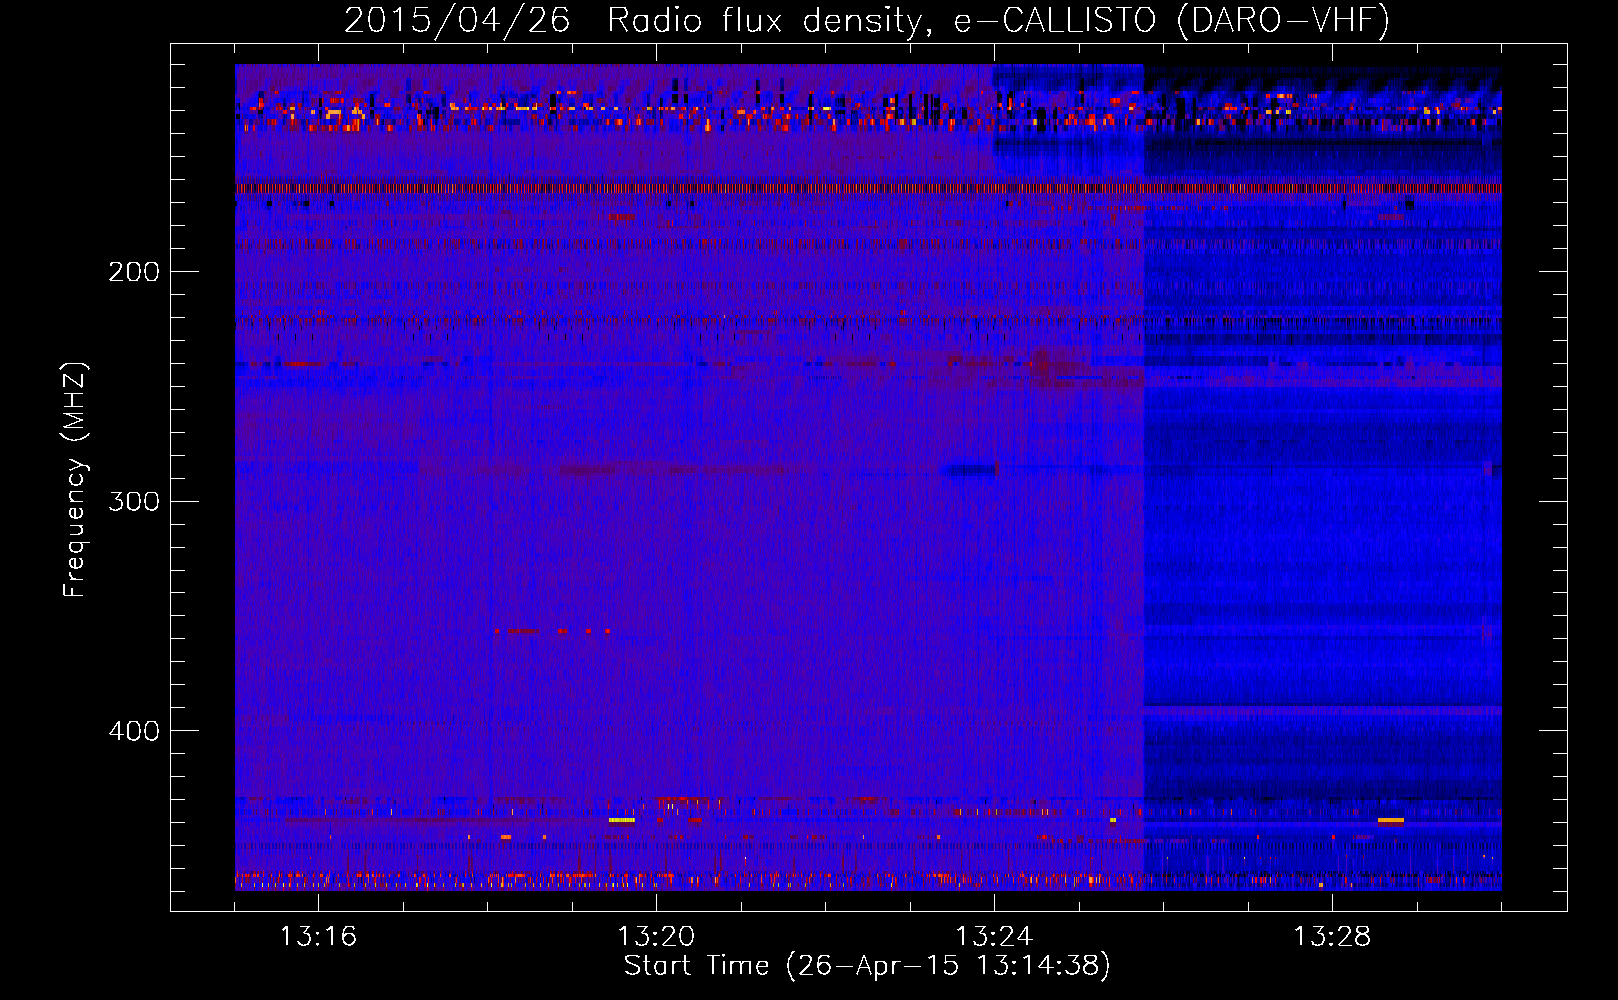1618x1000 pixels.
Task: Click the yellow burst near 13:19:30 in spectrogram
Action: coord(622,820)
